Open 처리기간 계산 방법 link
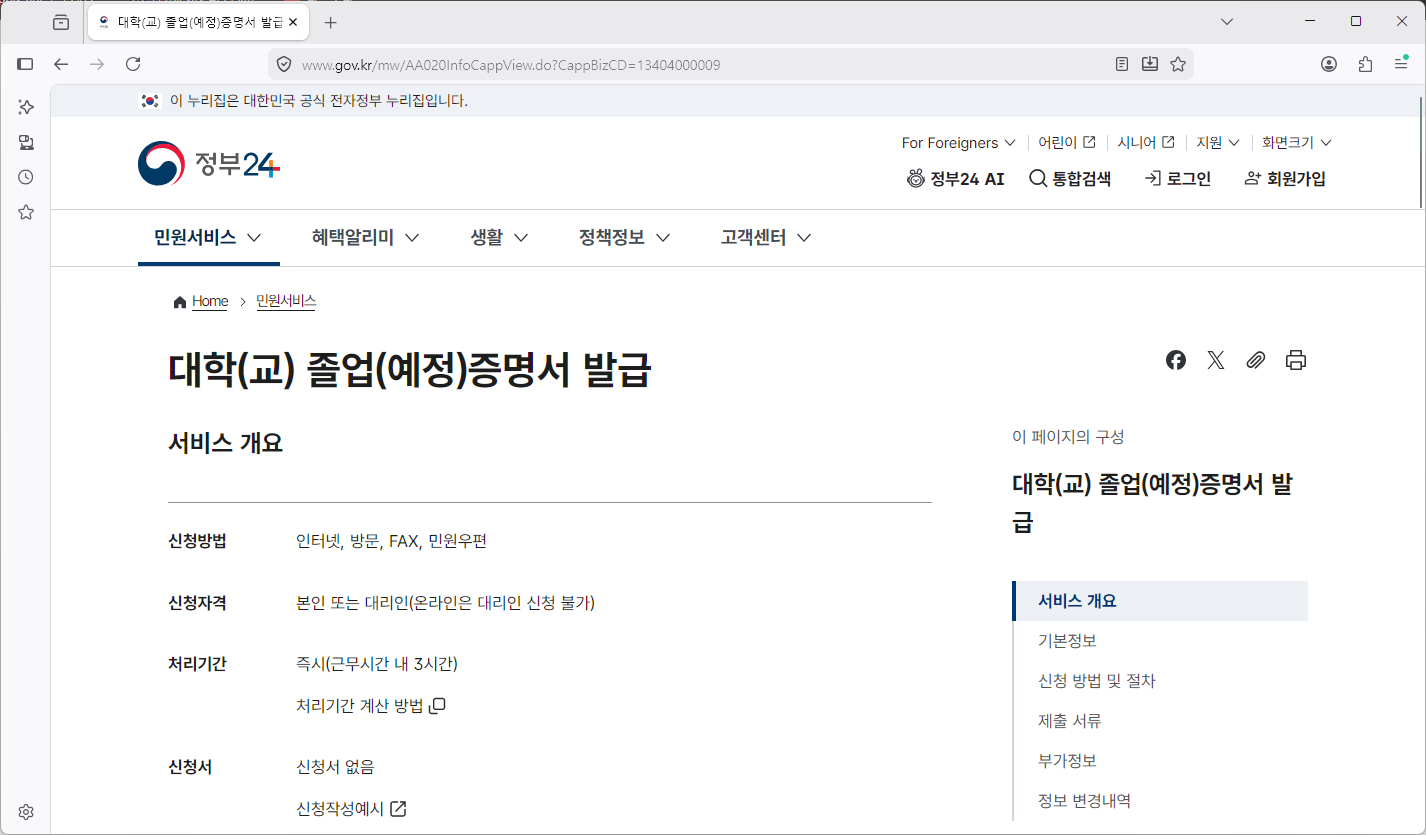 click(371, 706)
